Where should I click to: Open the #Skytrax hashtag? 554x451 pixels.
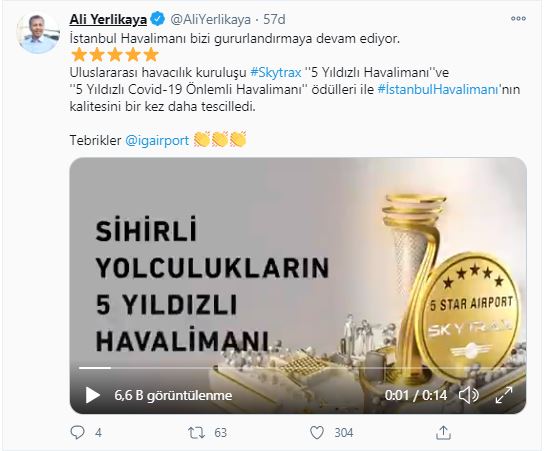276,72
